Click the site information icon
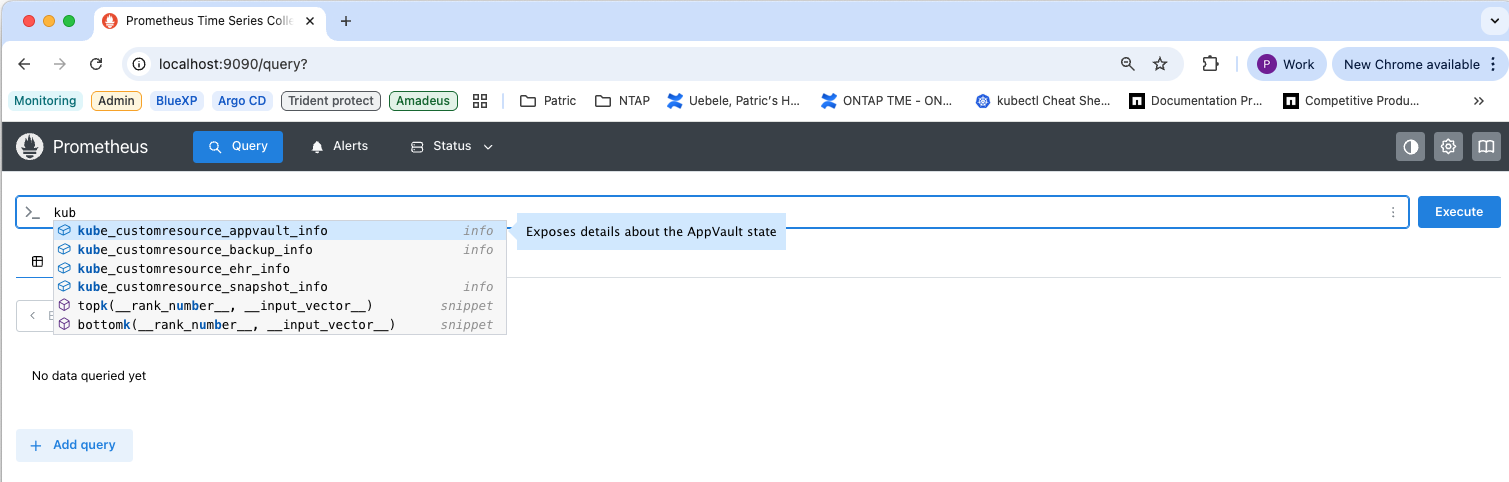 (140, 64)
